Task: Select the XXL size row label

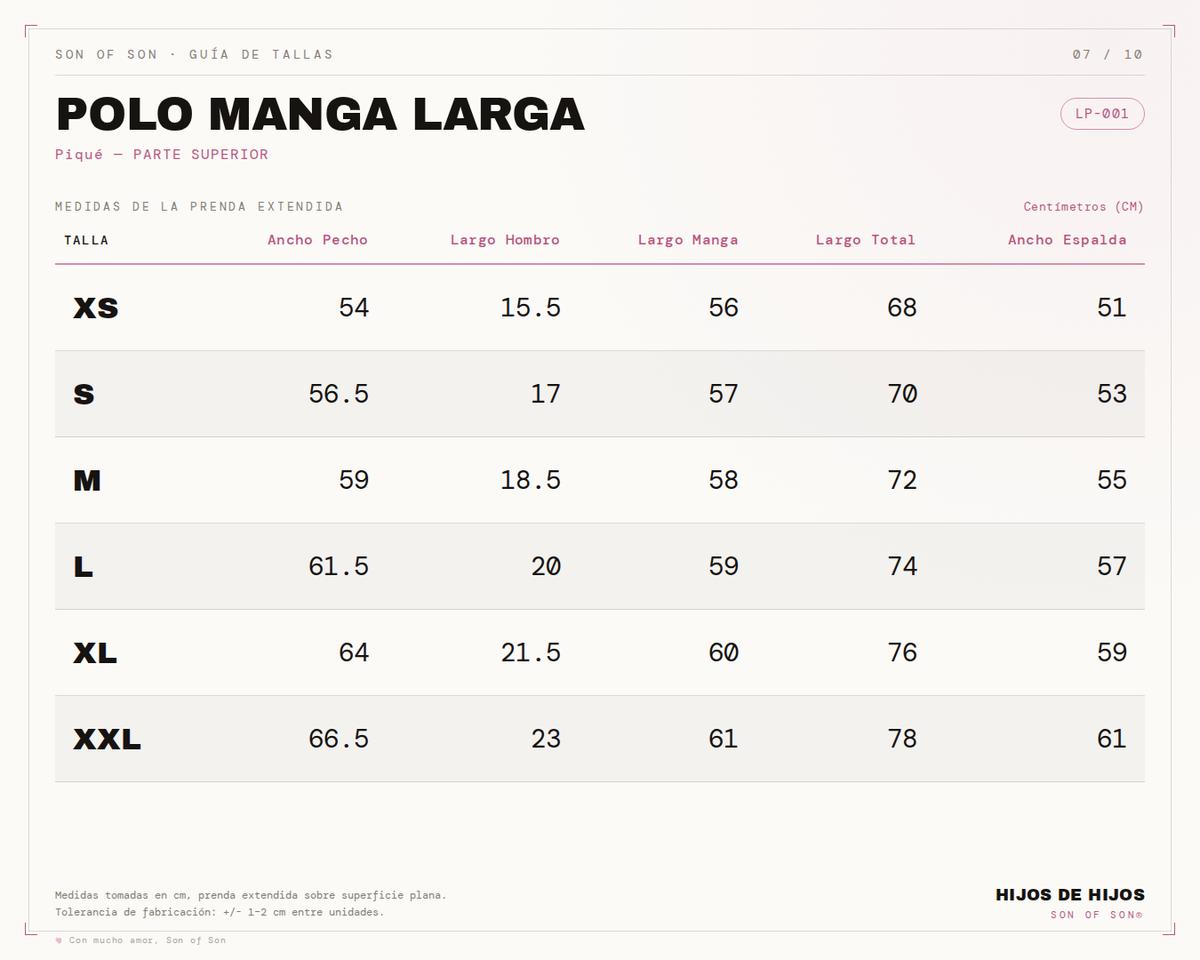Action: (x=107, y=740)
